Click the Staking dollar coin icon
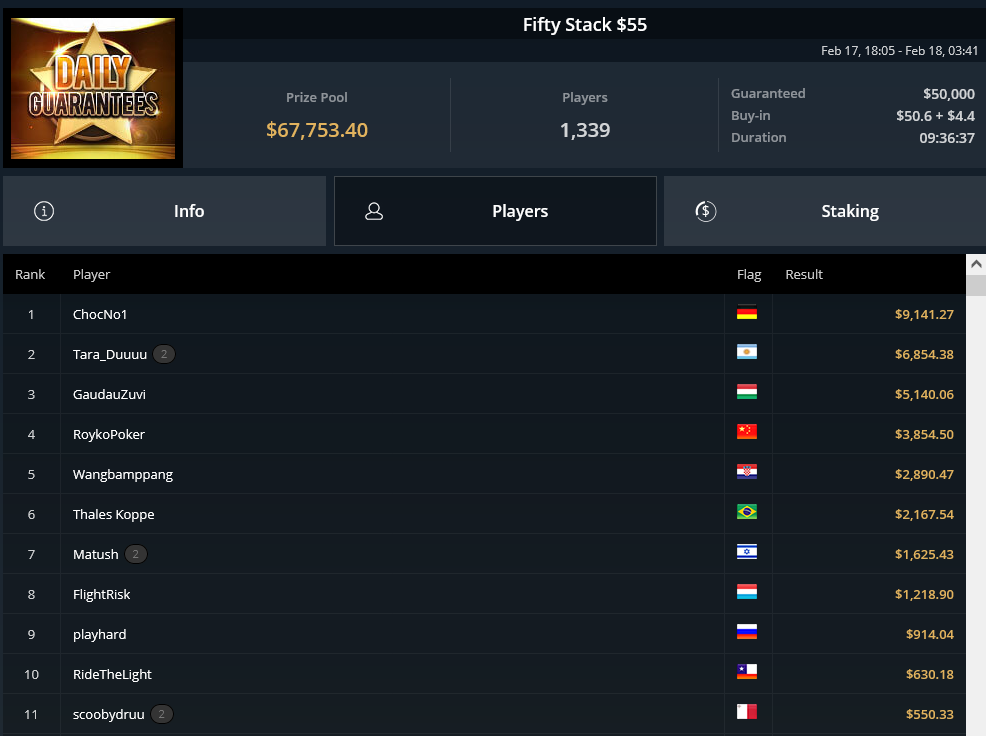This screenshot has width=986, height=736. point(706,211)
